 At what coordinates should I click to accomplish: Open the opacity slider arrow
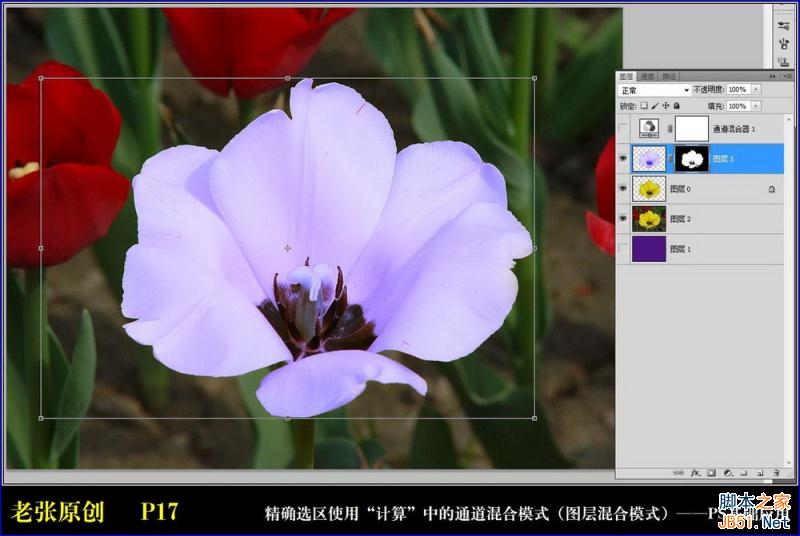tap(756, 89)
